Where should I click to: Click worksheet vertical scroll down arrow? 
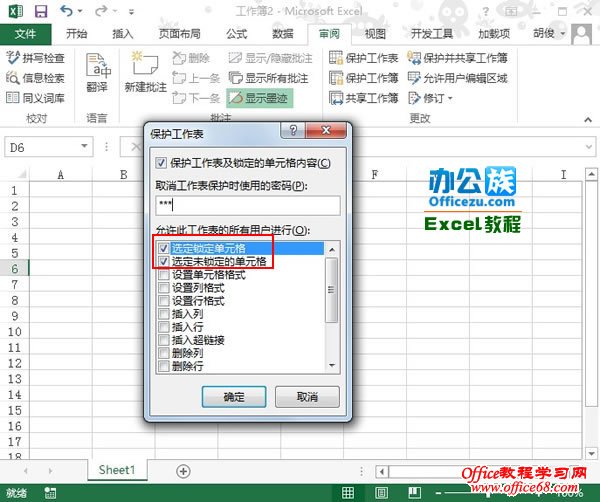tap(591, 454)
